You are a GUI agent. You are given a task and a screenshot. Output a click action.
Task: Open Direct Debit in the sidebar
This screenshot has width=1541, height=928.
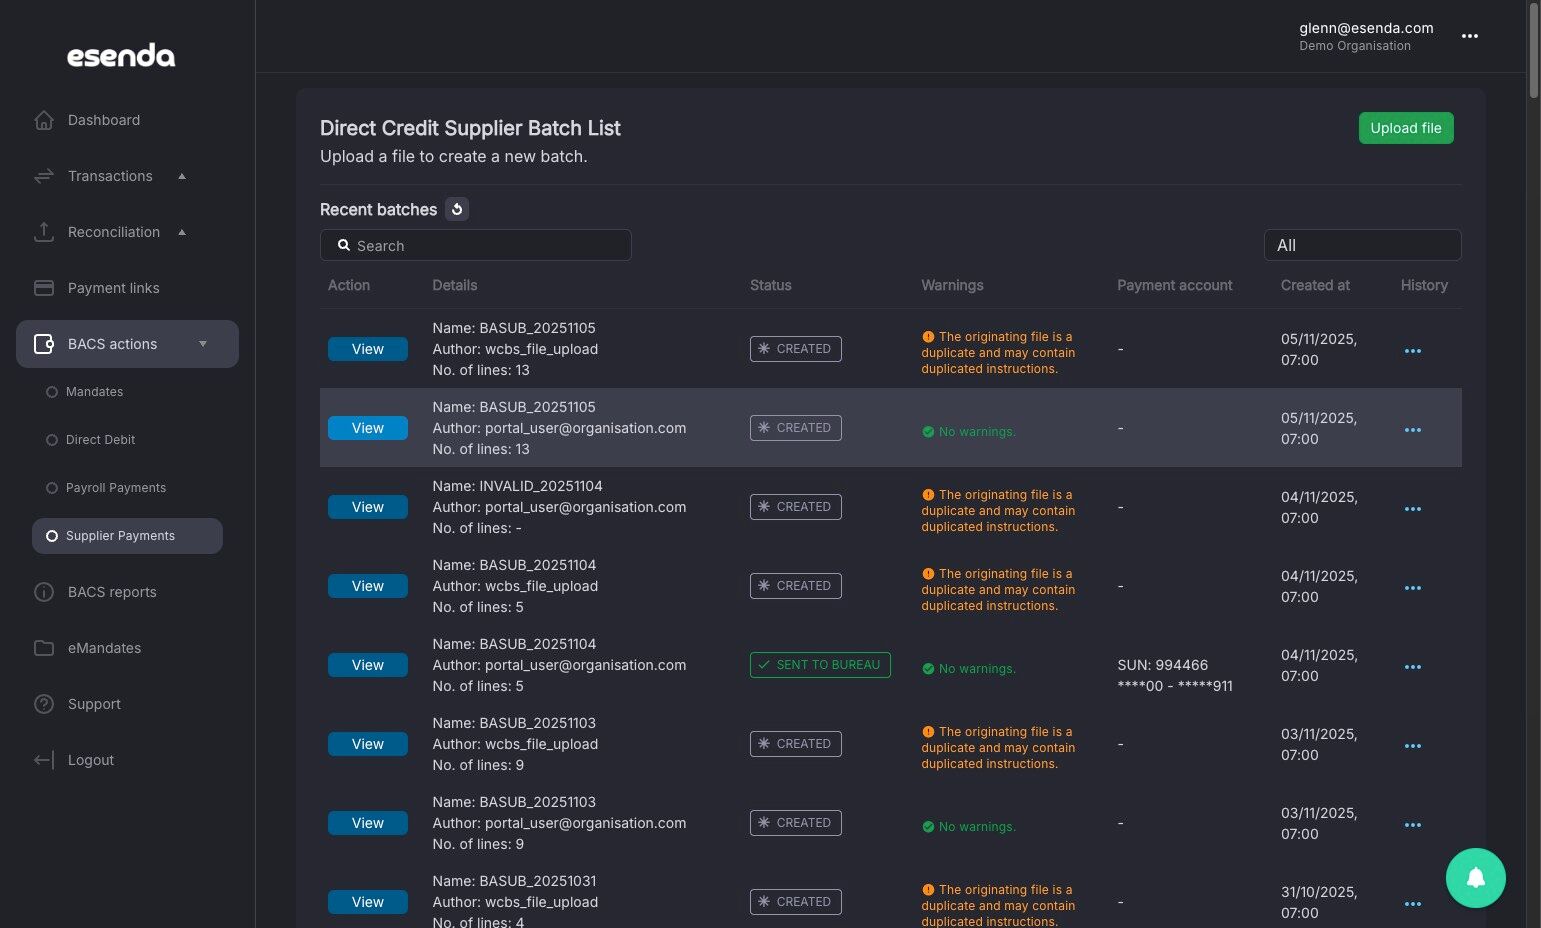coord(100,440)
